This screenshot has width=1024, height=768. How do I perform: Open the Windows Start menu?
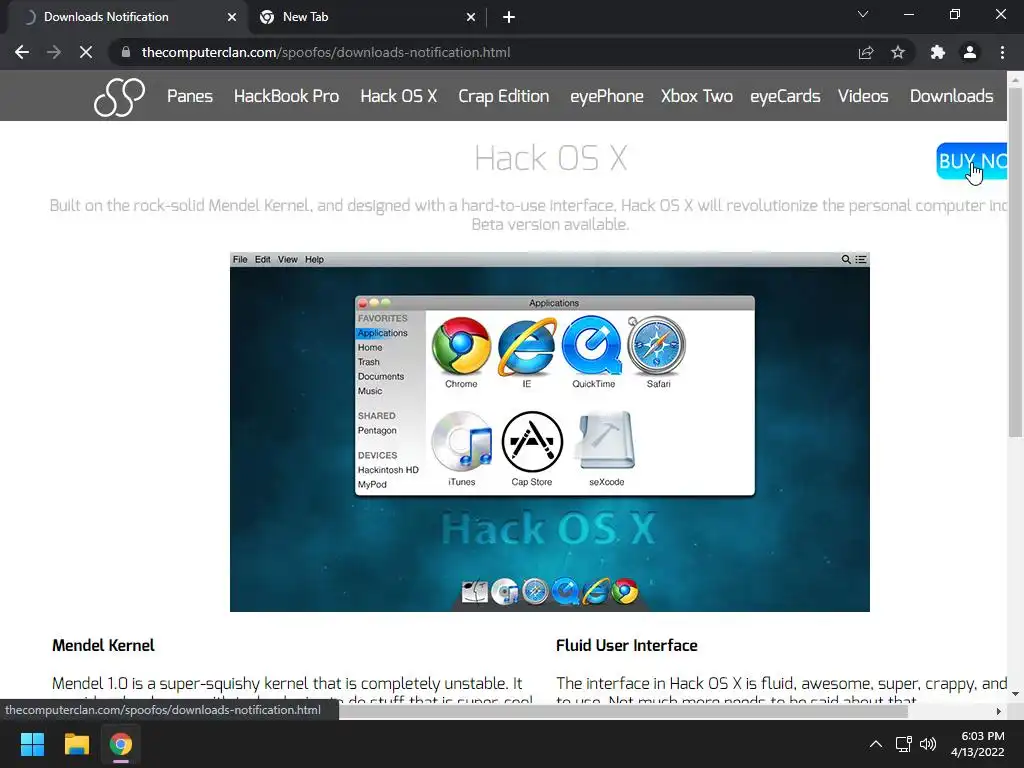(x=32, y=744)
